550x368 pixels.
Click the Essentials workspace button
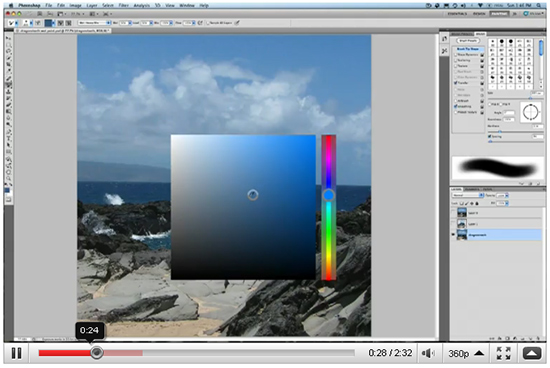pos(457,14)
